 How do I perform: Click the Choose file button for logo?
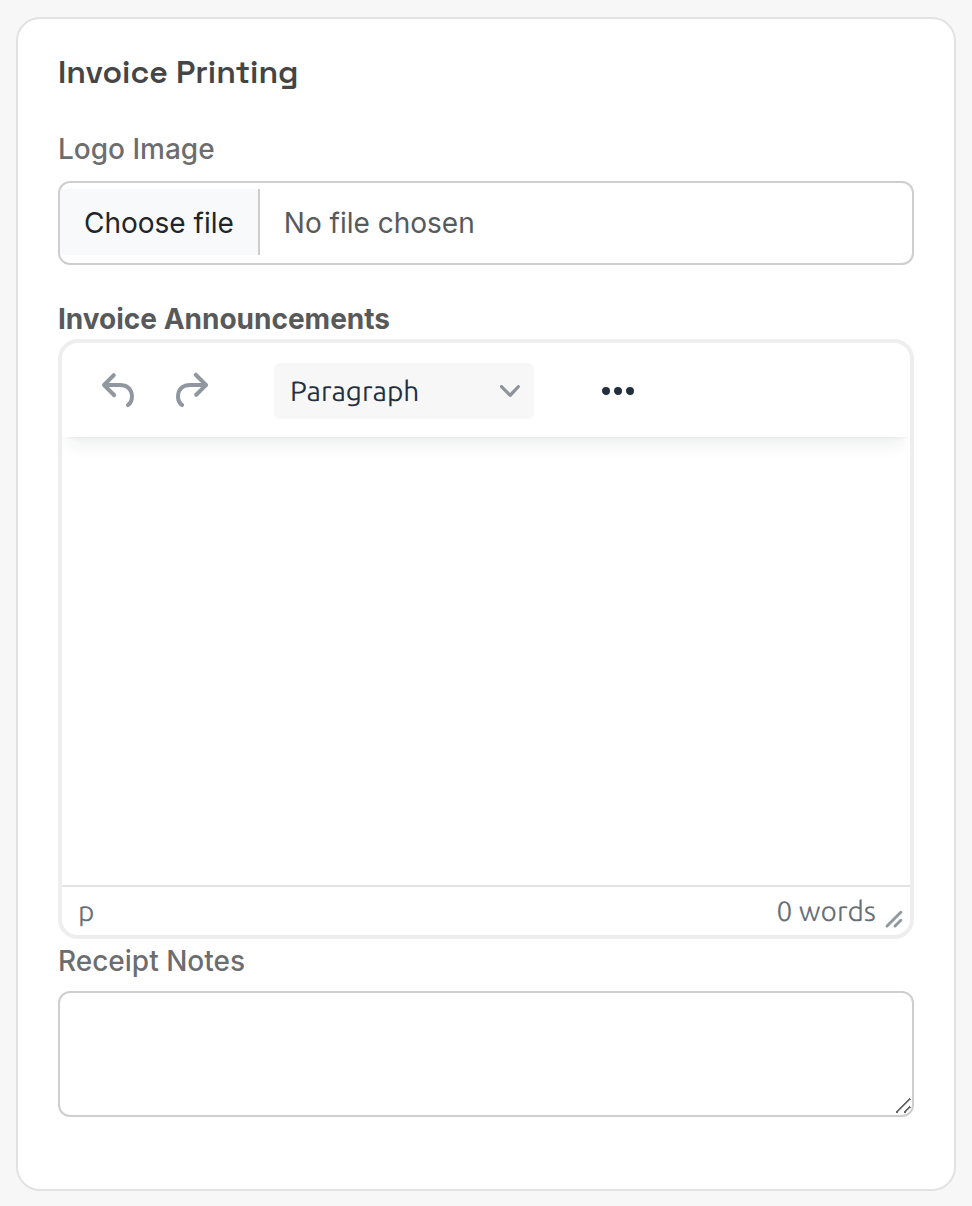click(159, 223)
